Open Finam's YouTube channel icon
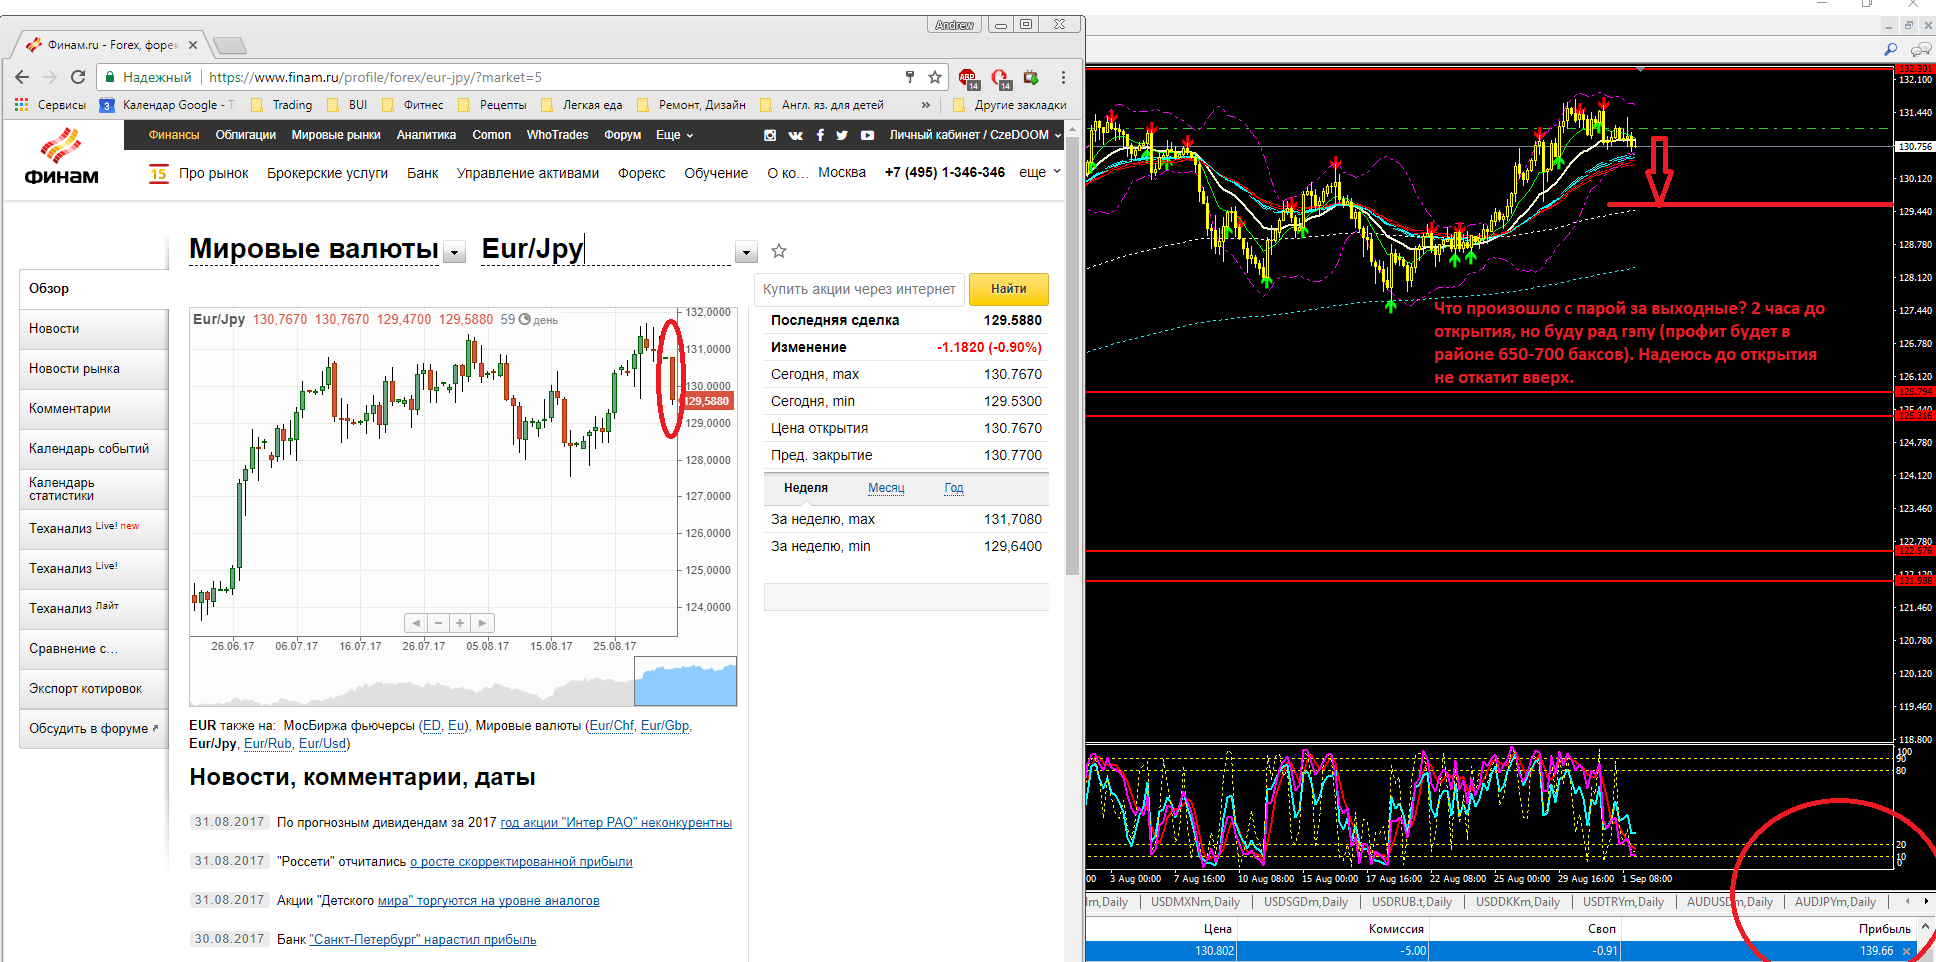Viewport: 1936px width, 962px height. click(x=867, y=135)
